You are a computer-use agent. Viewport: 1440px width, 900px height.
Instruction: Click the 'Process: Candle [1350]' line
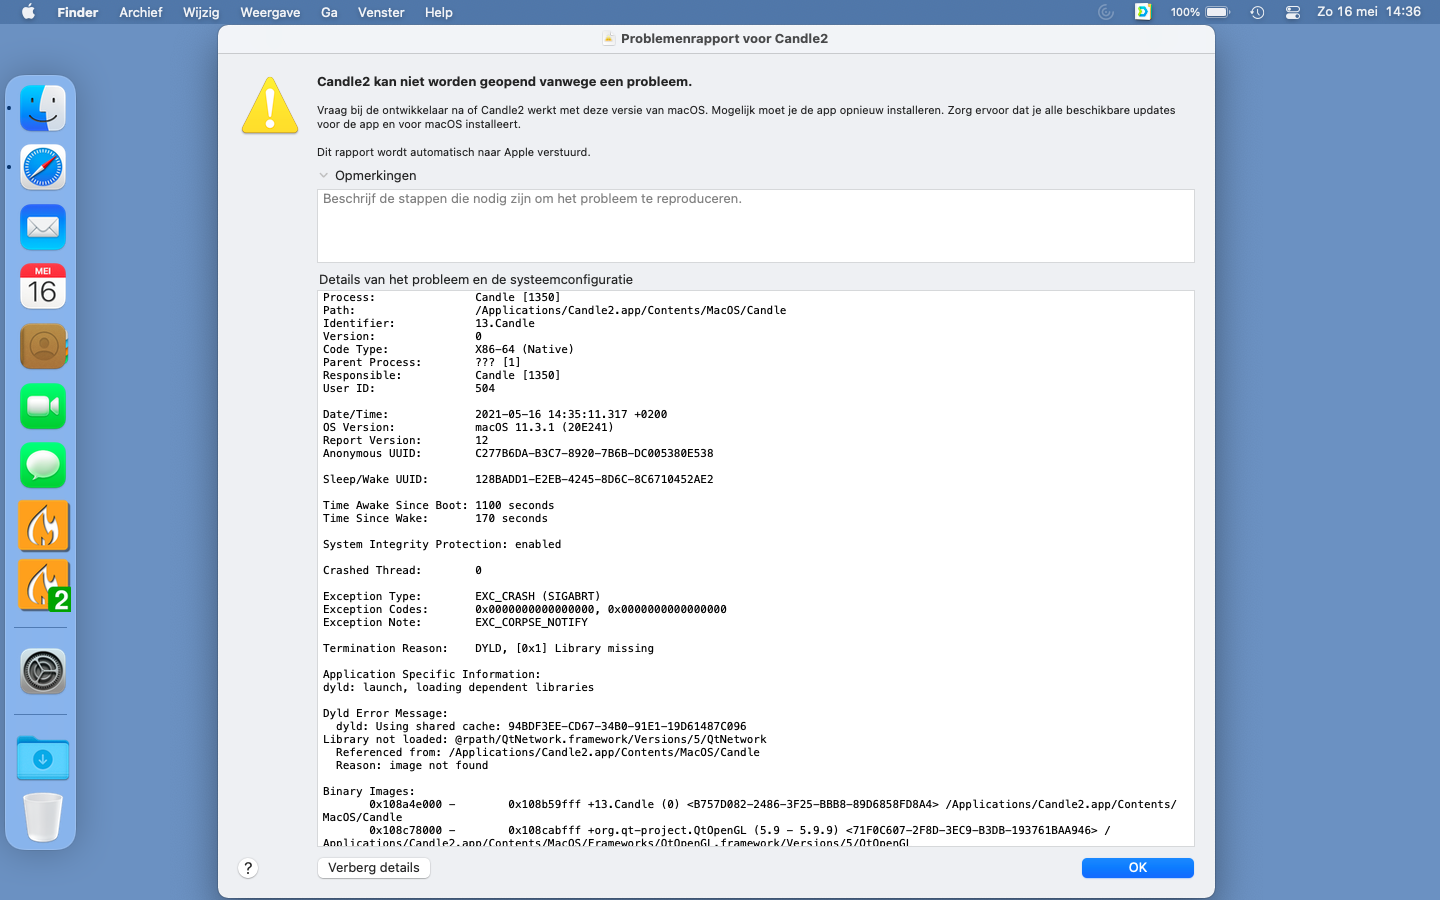point(441,297)
